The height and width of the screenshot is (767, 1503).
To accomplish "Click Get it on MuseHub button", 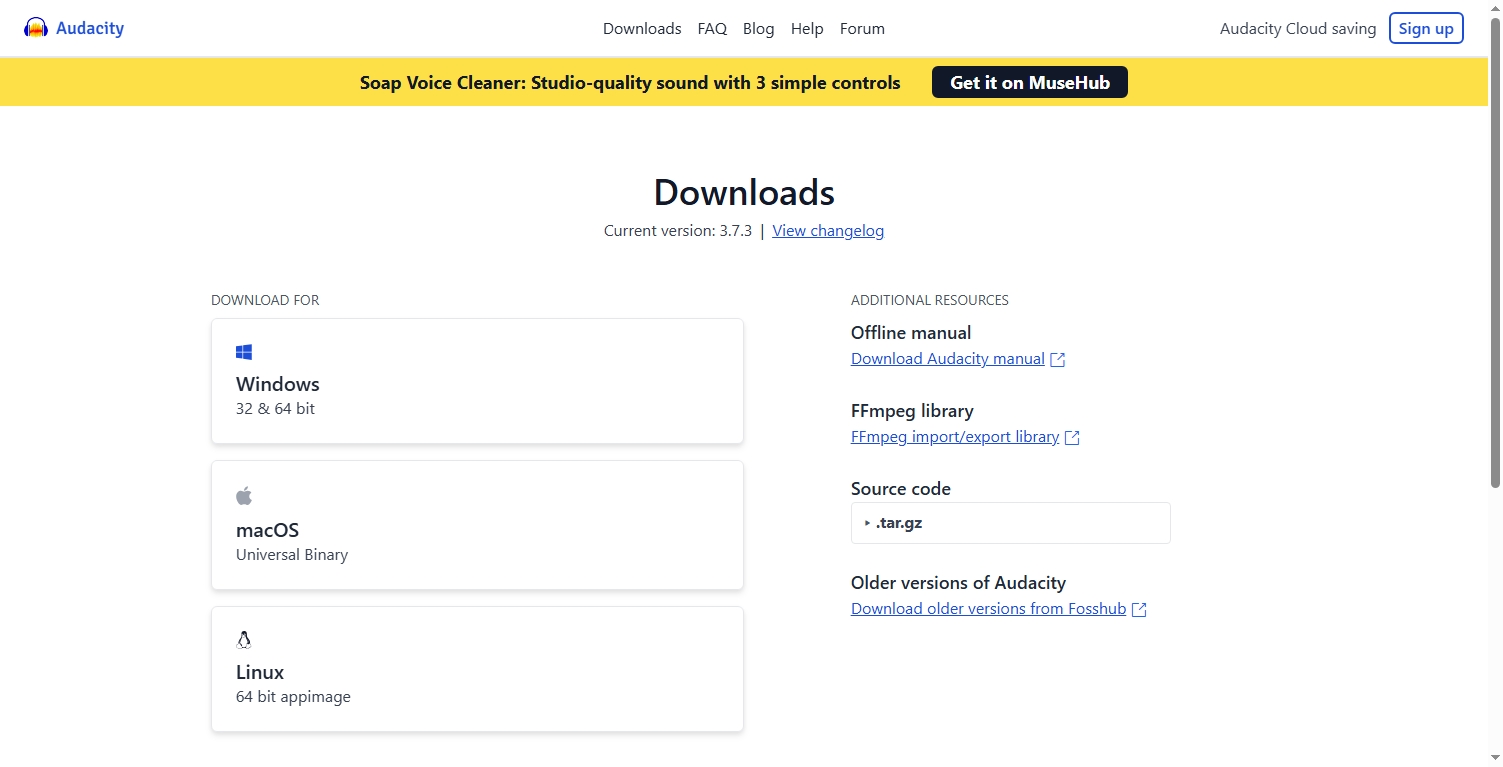I will click(x=1030, y=82).
